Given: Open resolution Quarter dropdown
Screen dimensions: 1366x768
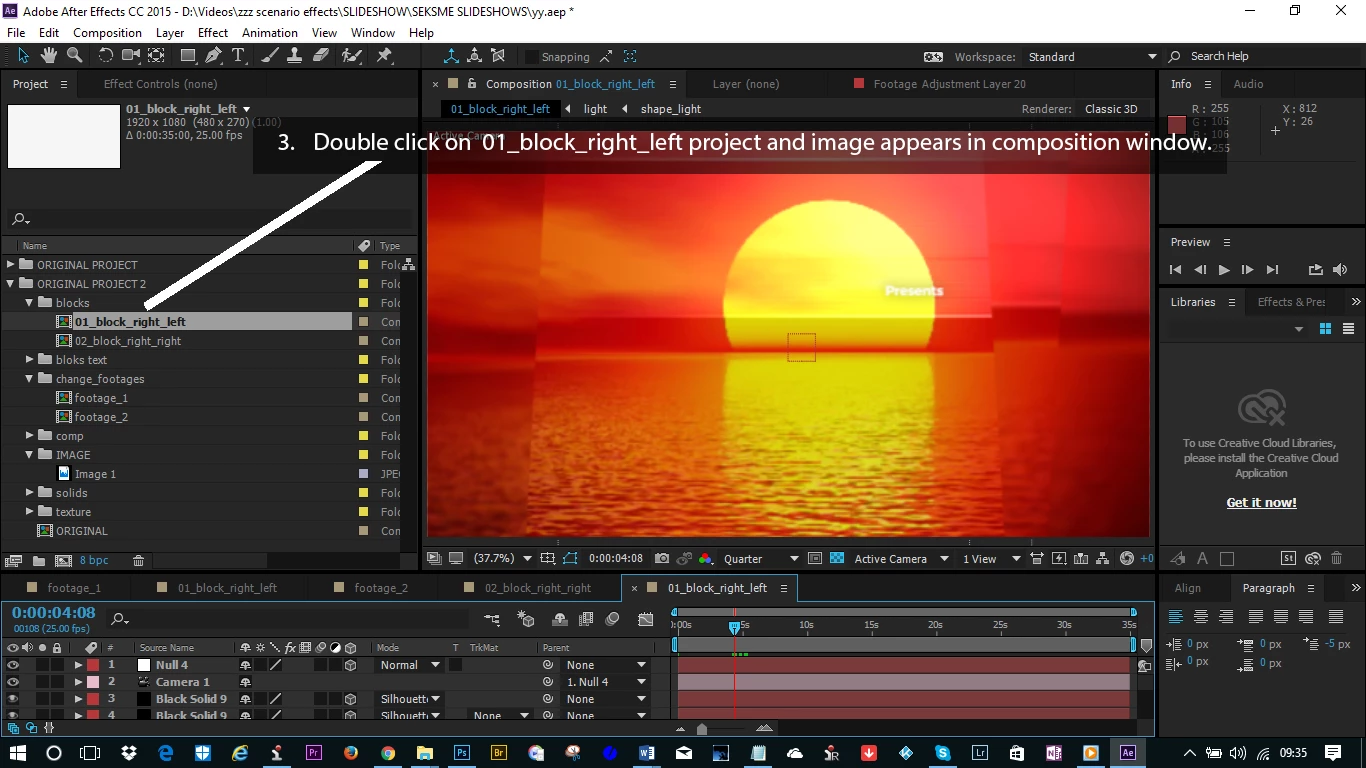Looking at the screenshot, I should click(x=761, y=559).
